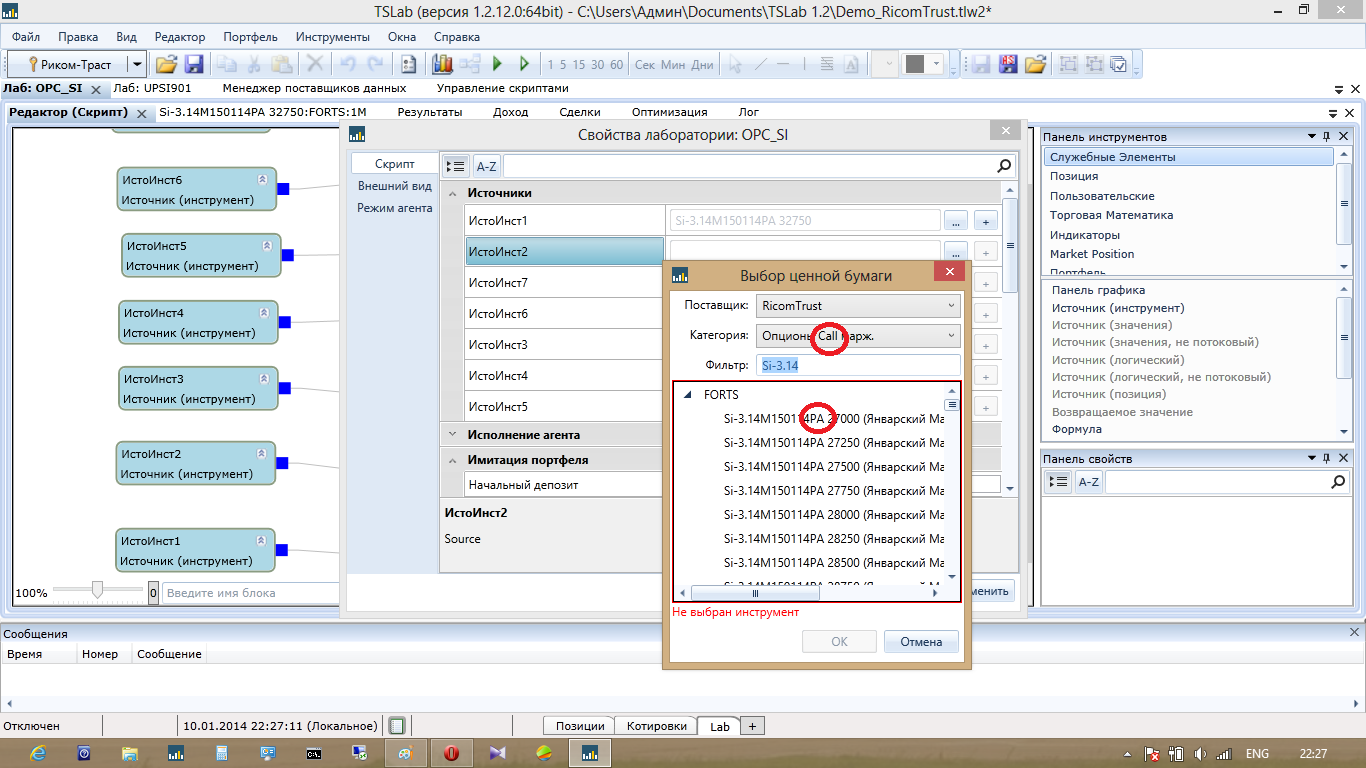Click the plus button next to ИстоИнст1
The height and width of the screenshot is (768, 1366).
(x=985, y=221)
